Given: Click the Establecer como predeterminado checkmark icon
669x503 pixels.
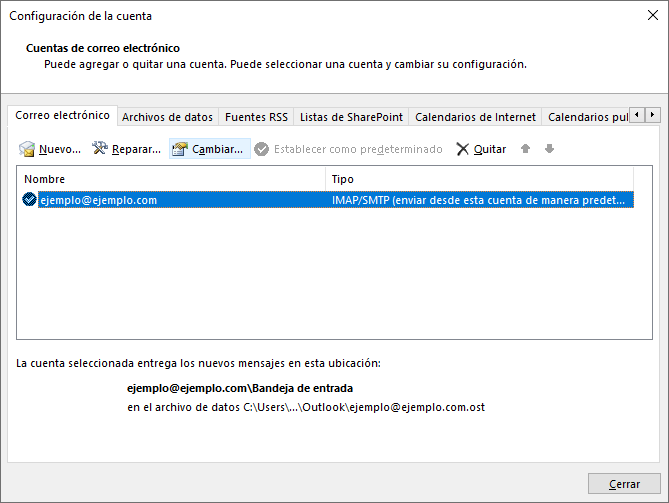Looking at the screenshot, I should pos(262,149).
